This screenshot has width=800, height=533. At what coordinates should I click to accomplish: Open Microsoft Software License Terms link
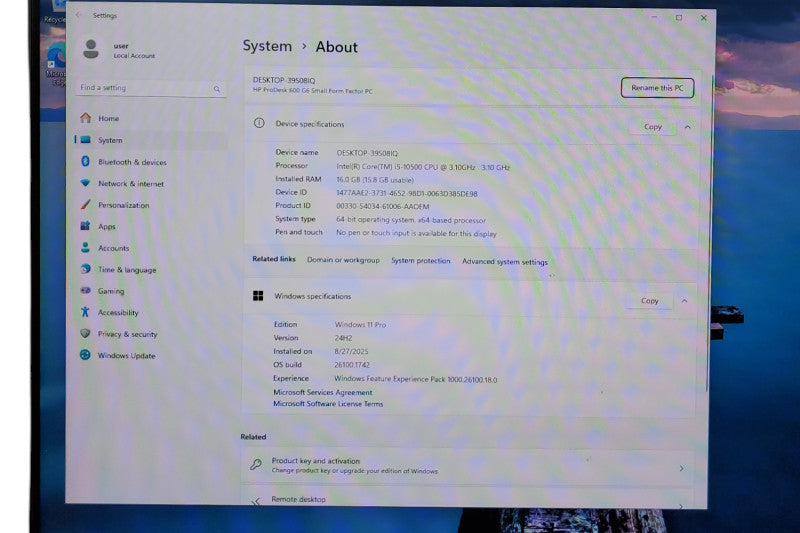click(x=328, y=403)
